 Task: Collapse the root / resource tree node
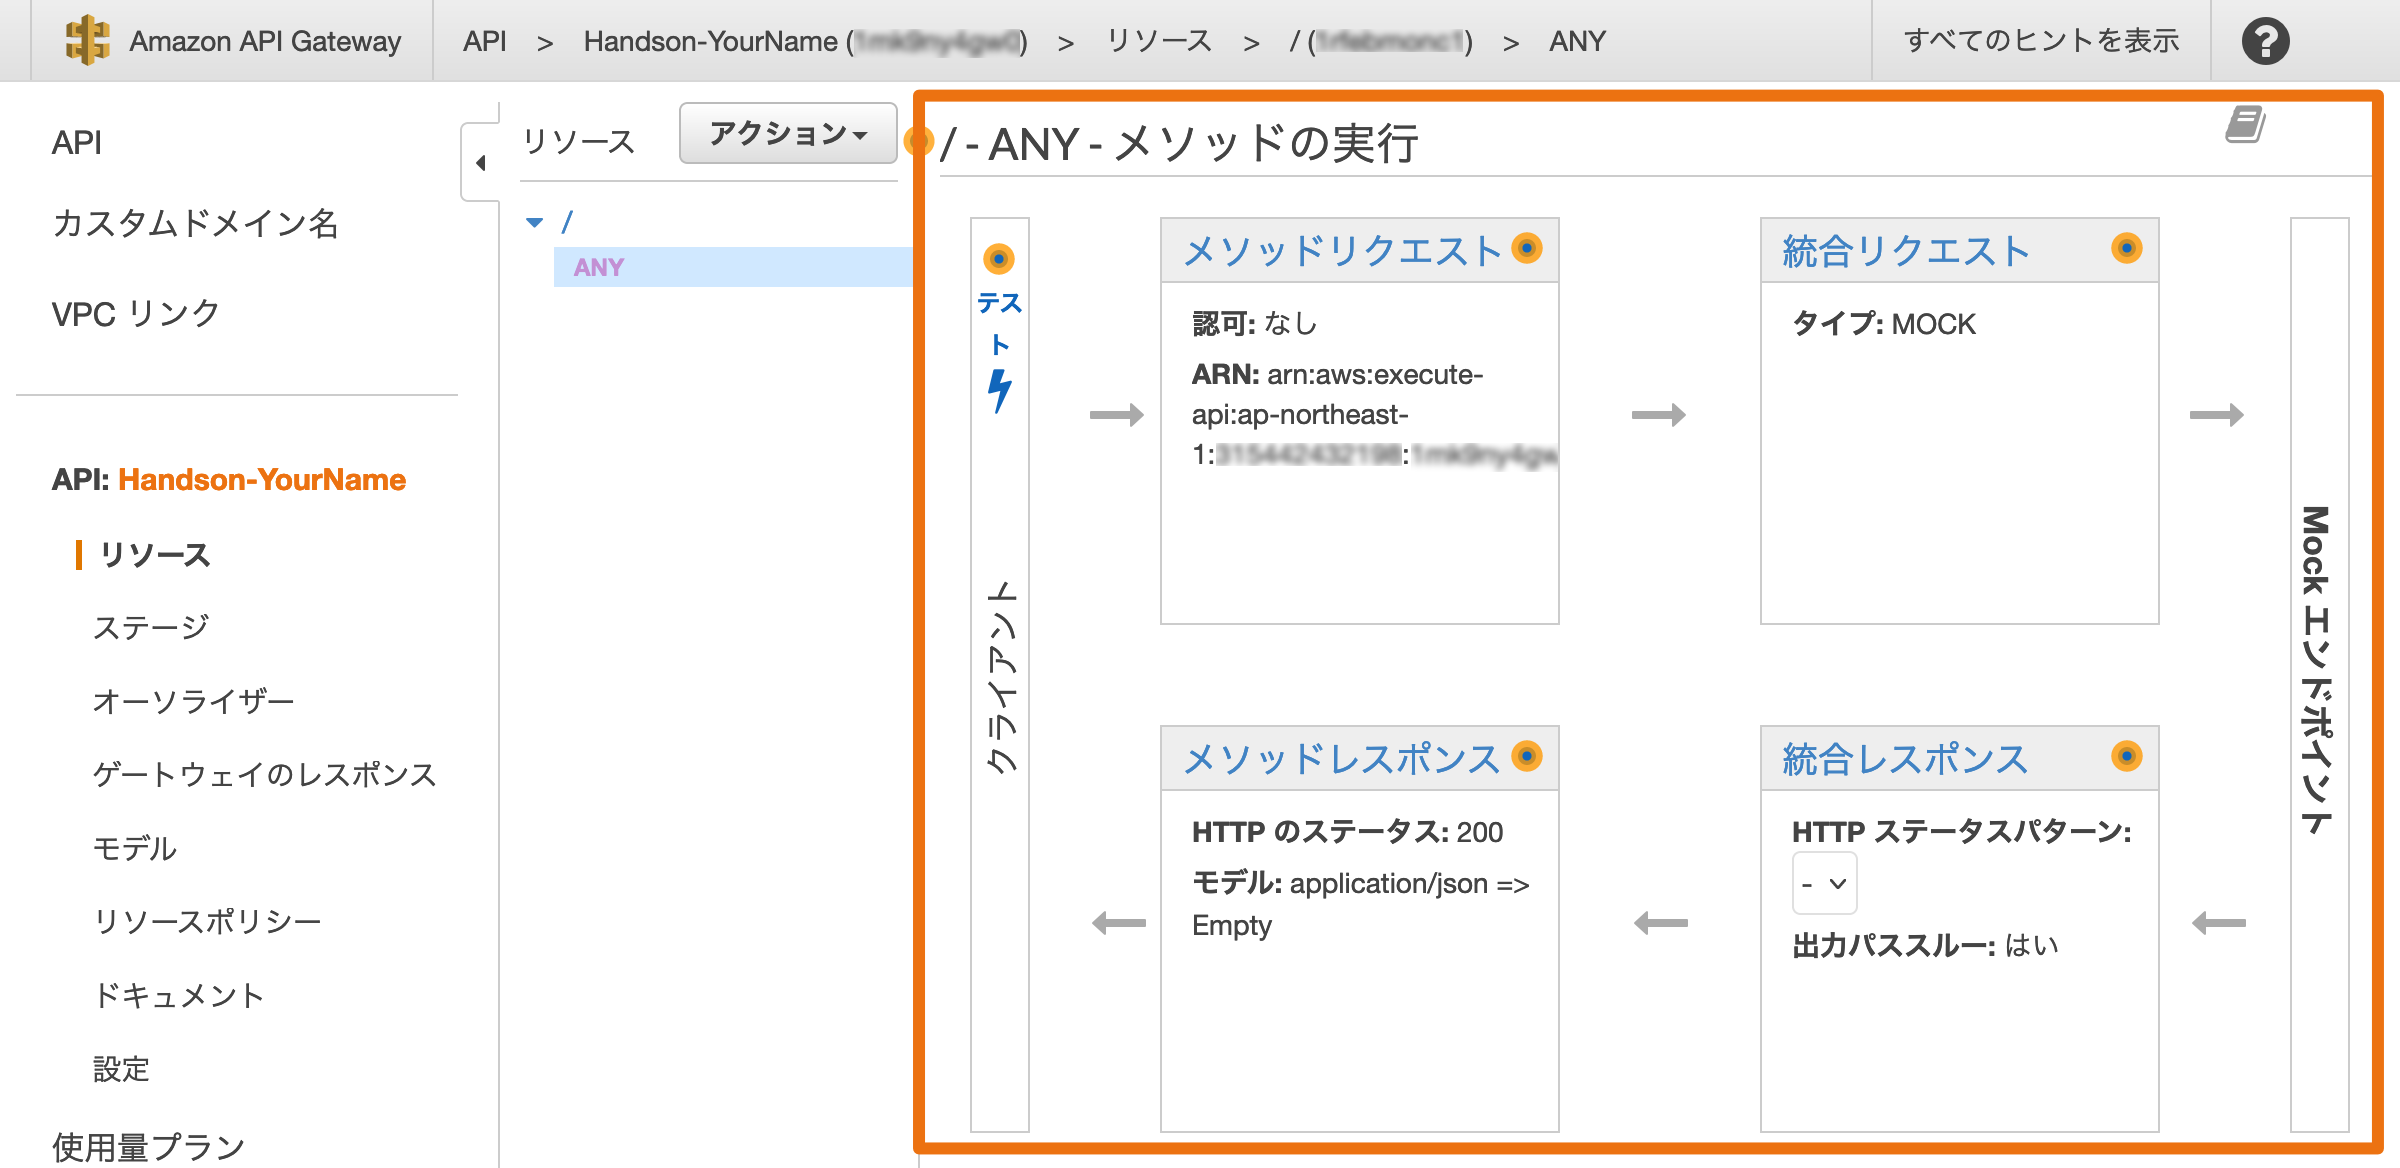click(x=535, y=222)
